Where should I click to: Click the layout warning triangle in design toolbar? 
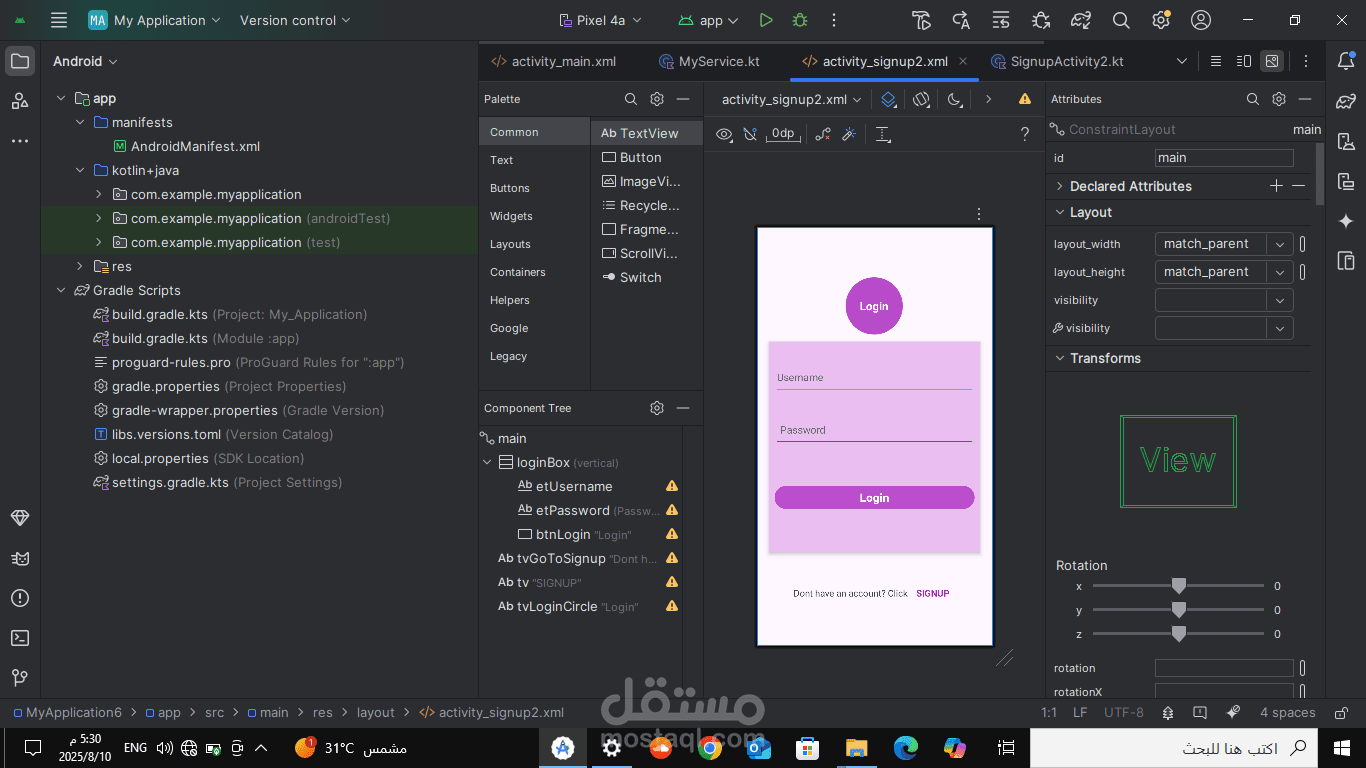point(1025,99)
